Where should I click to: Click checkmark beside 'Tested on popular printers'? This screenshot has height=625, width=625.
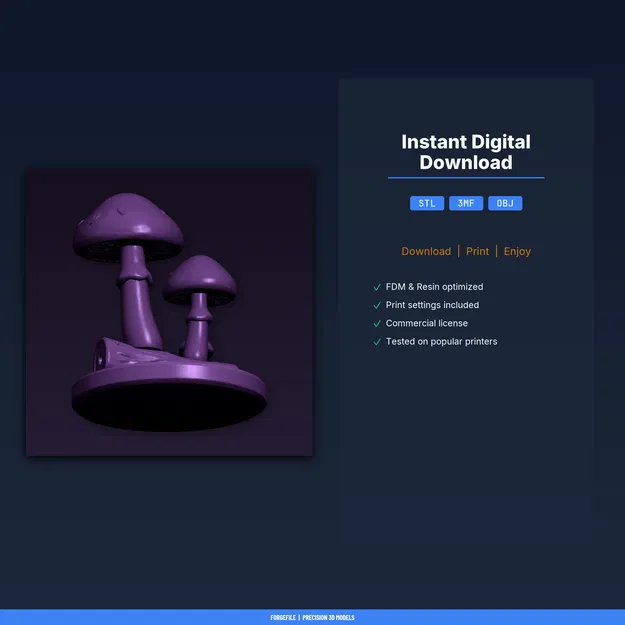(377, 342)
